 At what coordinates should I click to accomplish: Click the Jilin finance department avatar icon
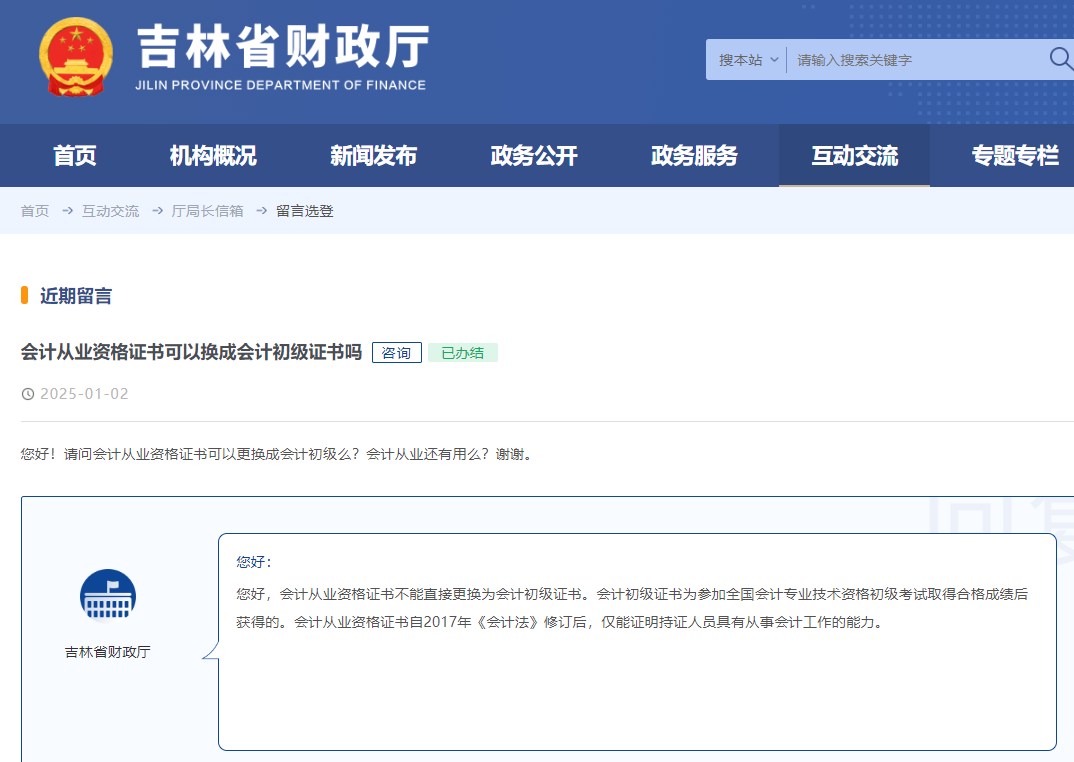[x=108, y=595]
